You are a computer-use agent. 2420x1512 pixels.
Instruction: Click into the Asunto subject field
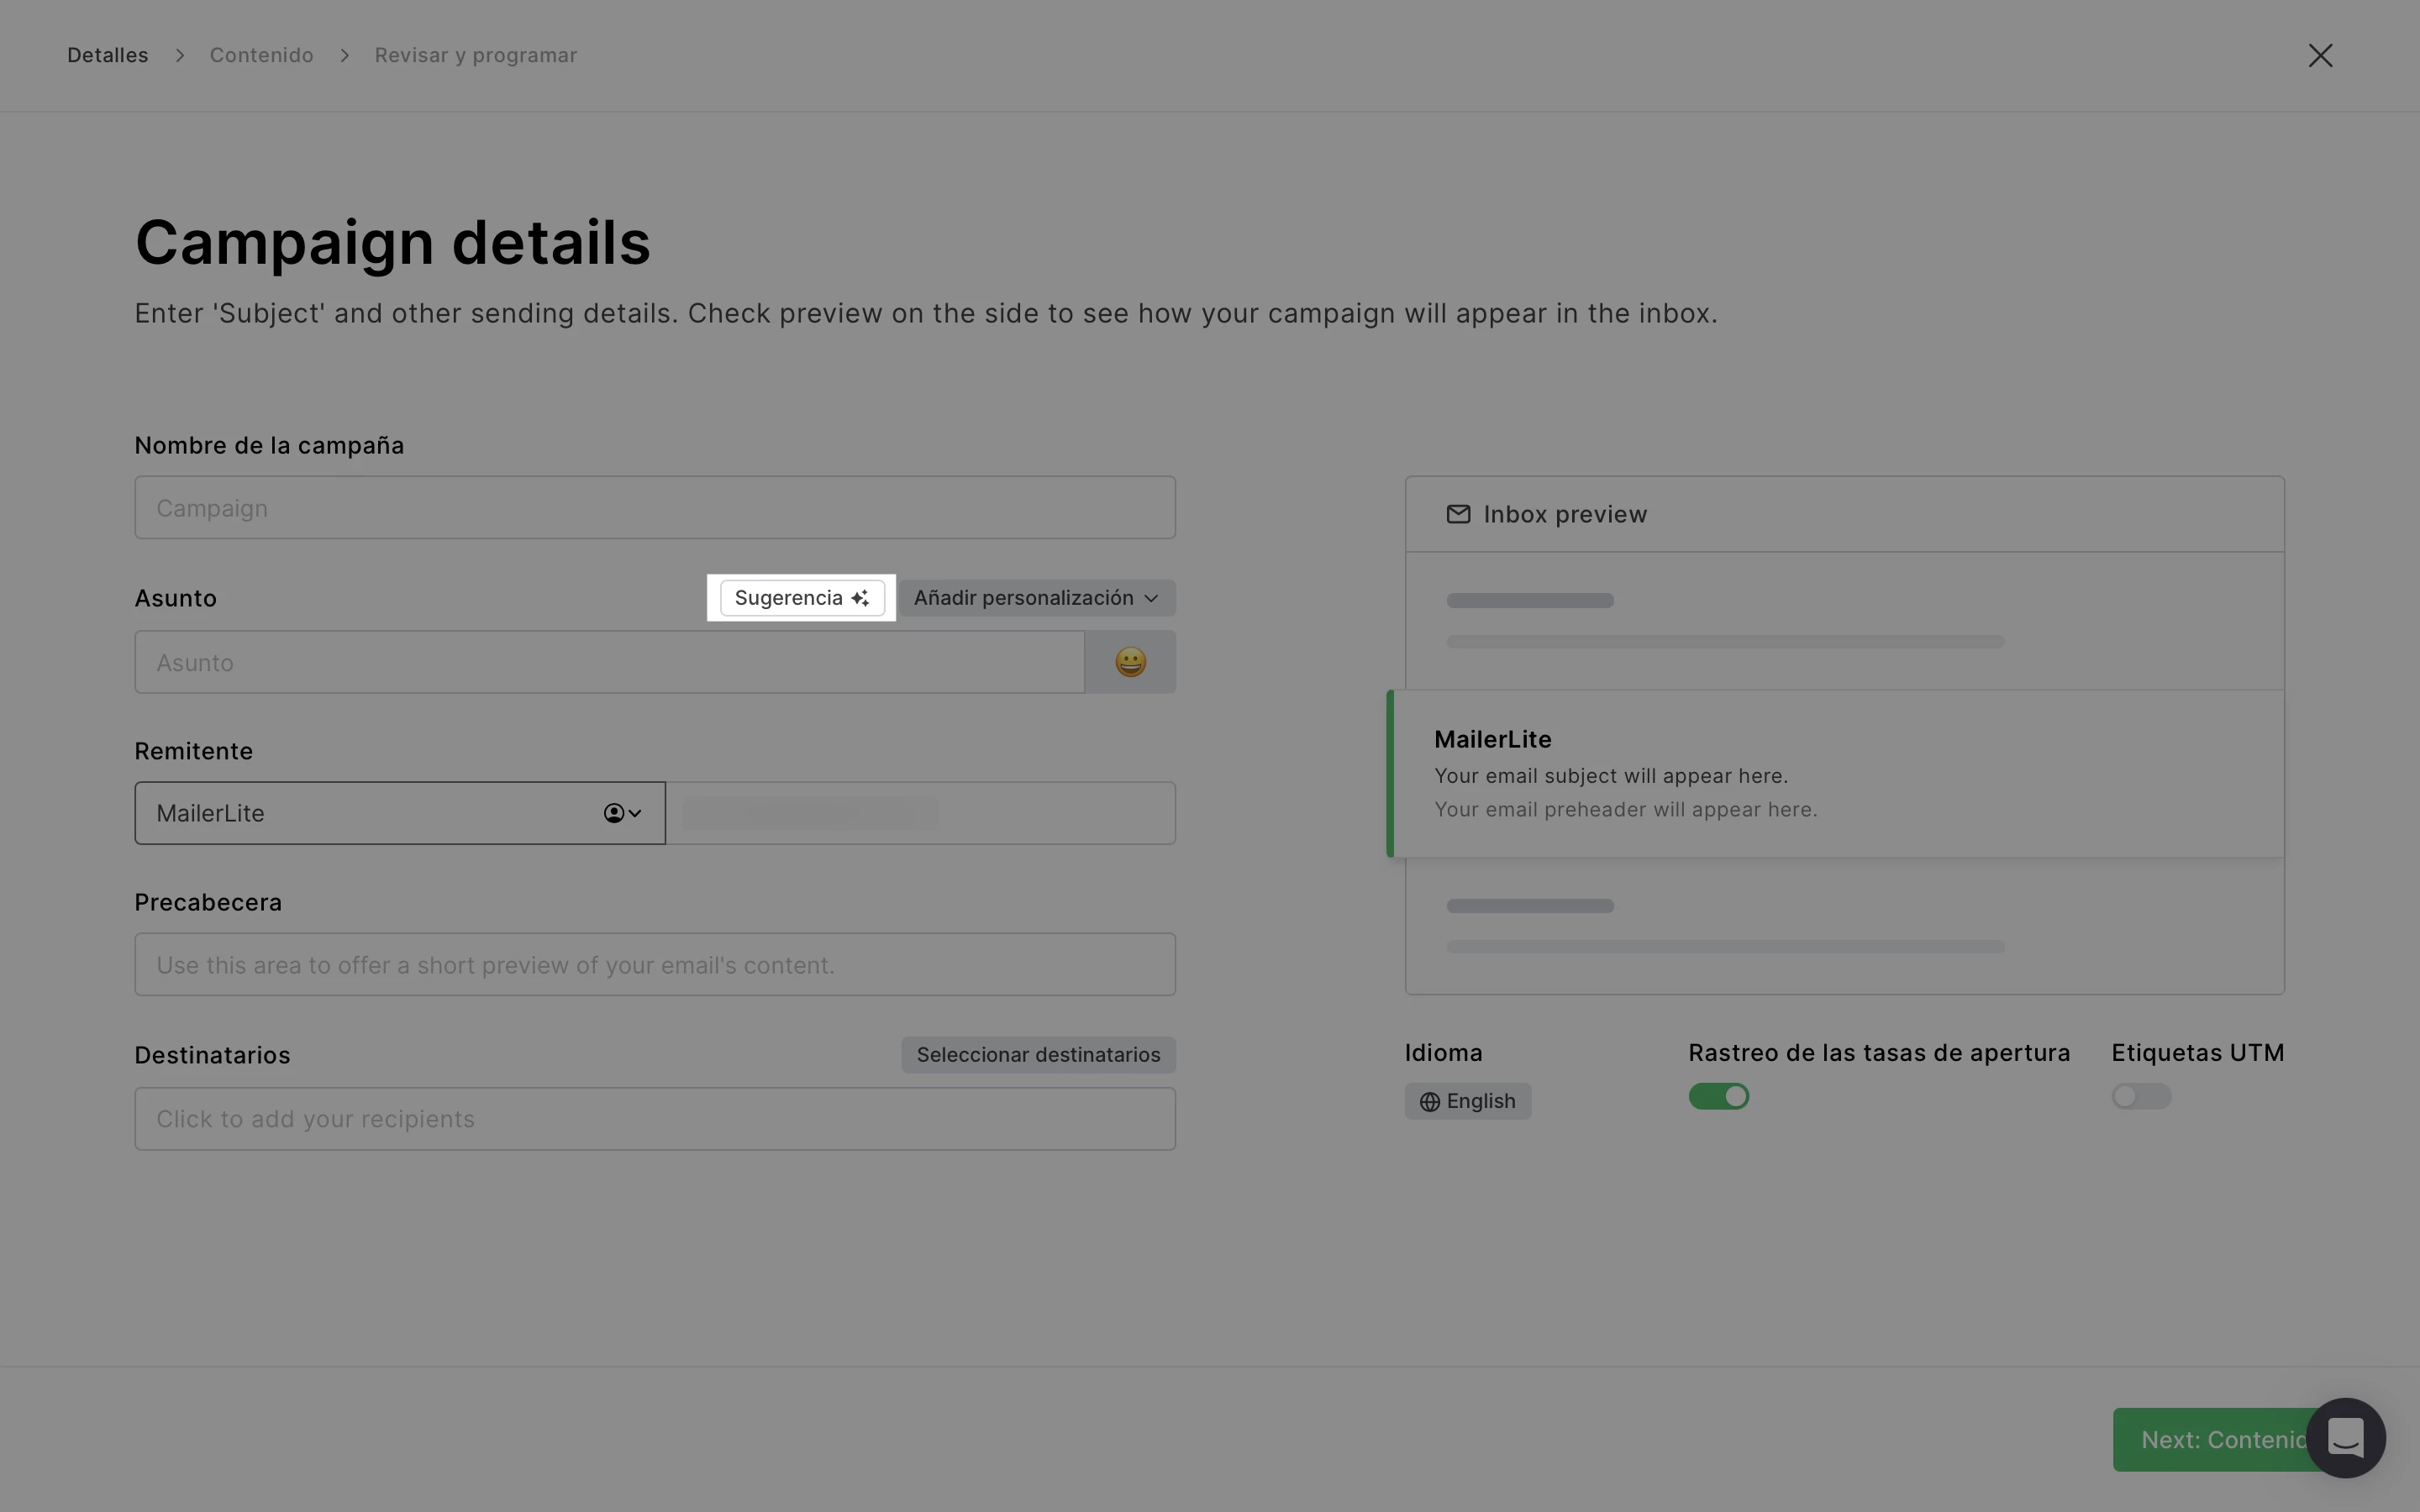tap(609, 662)
